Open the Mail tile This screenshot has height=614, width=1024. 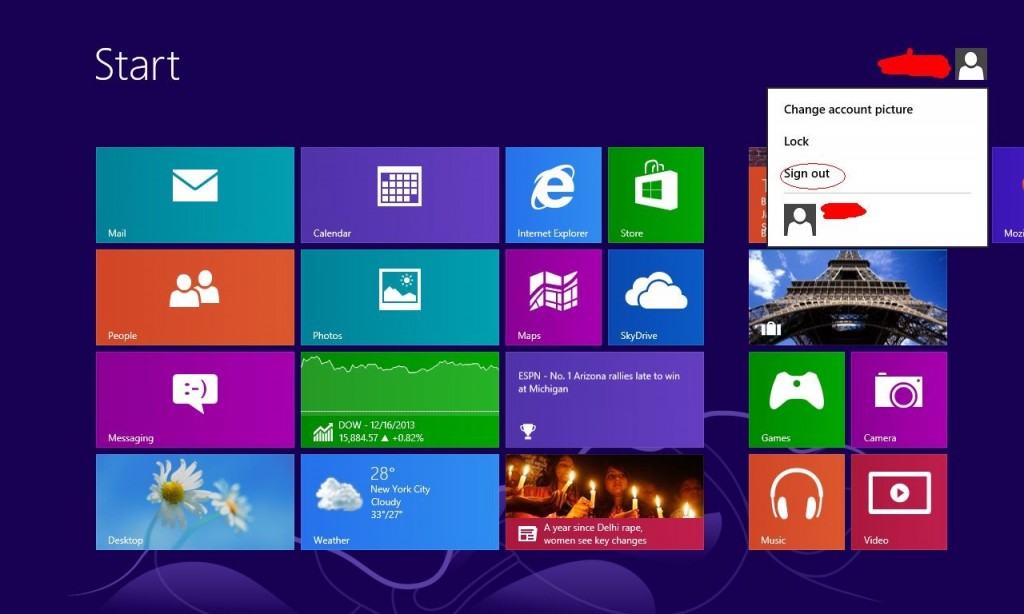pos(195,195)
